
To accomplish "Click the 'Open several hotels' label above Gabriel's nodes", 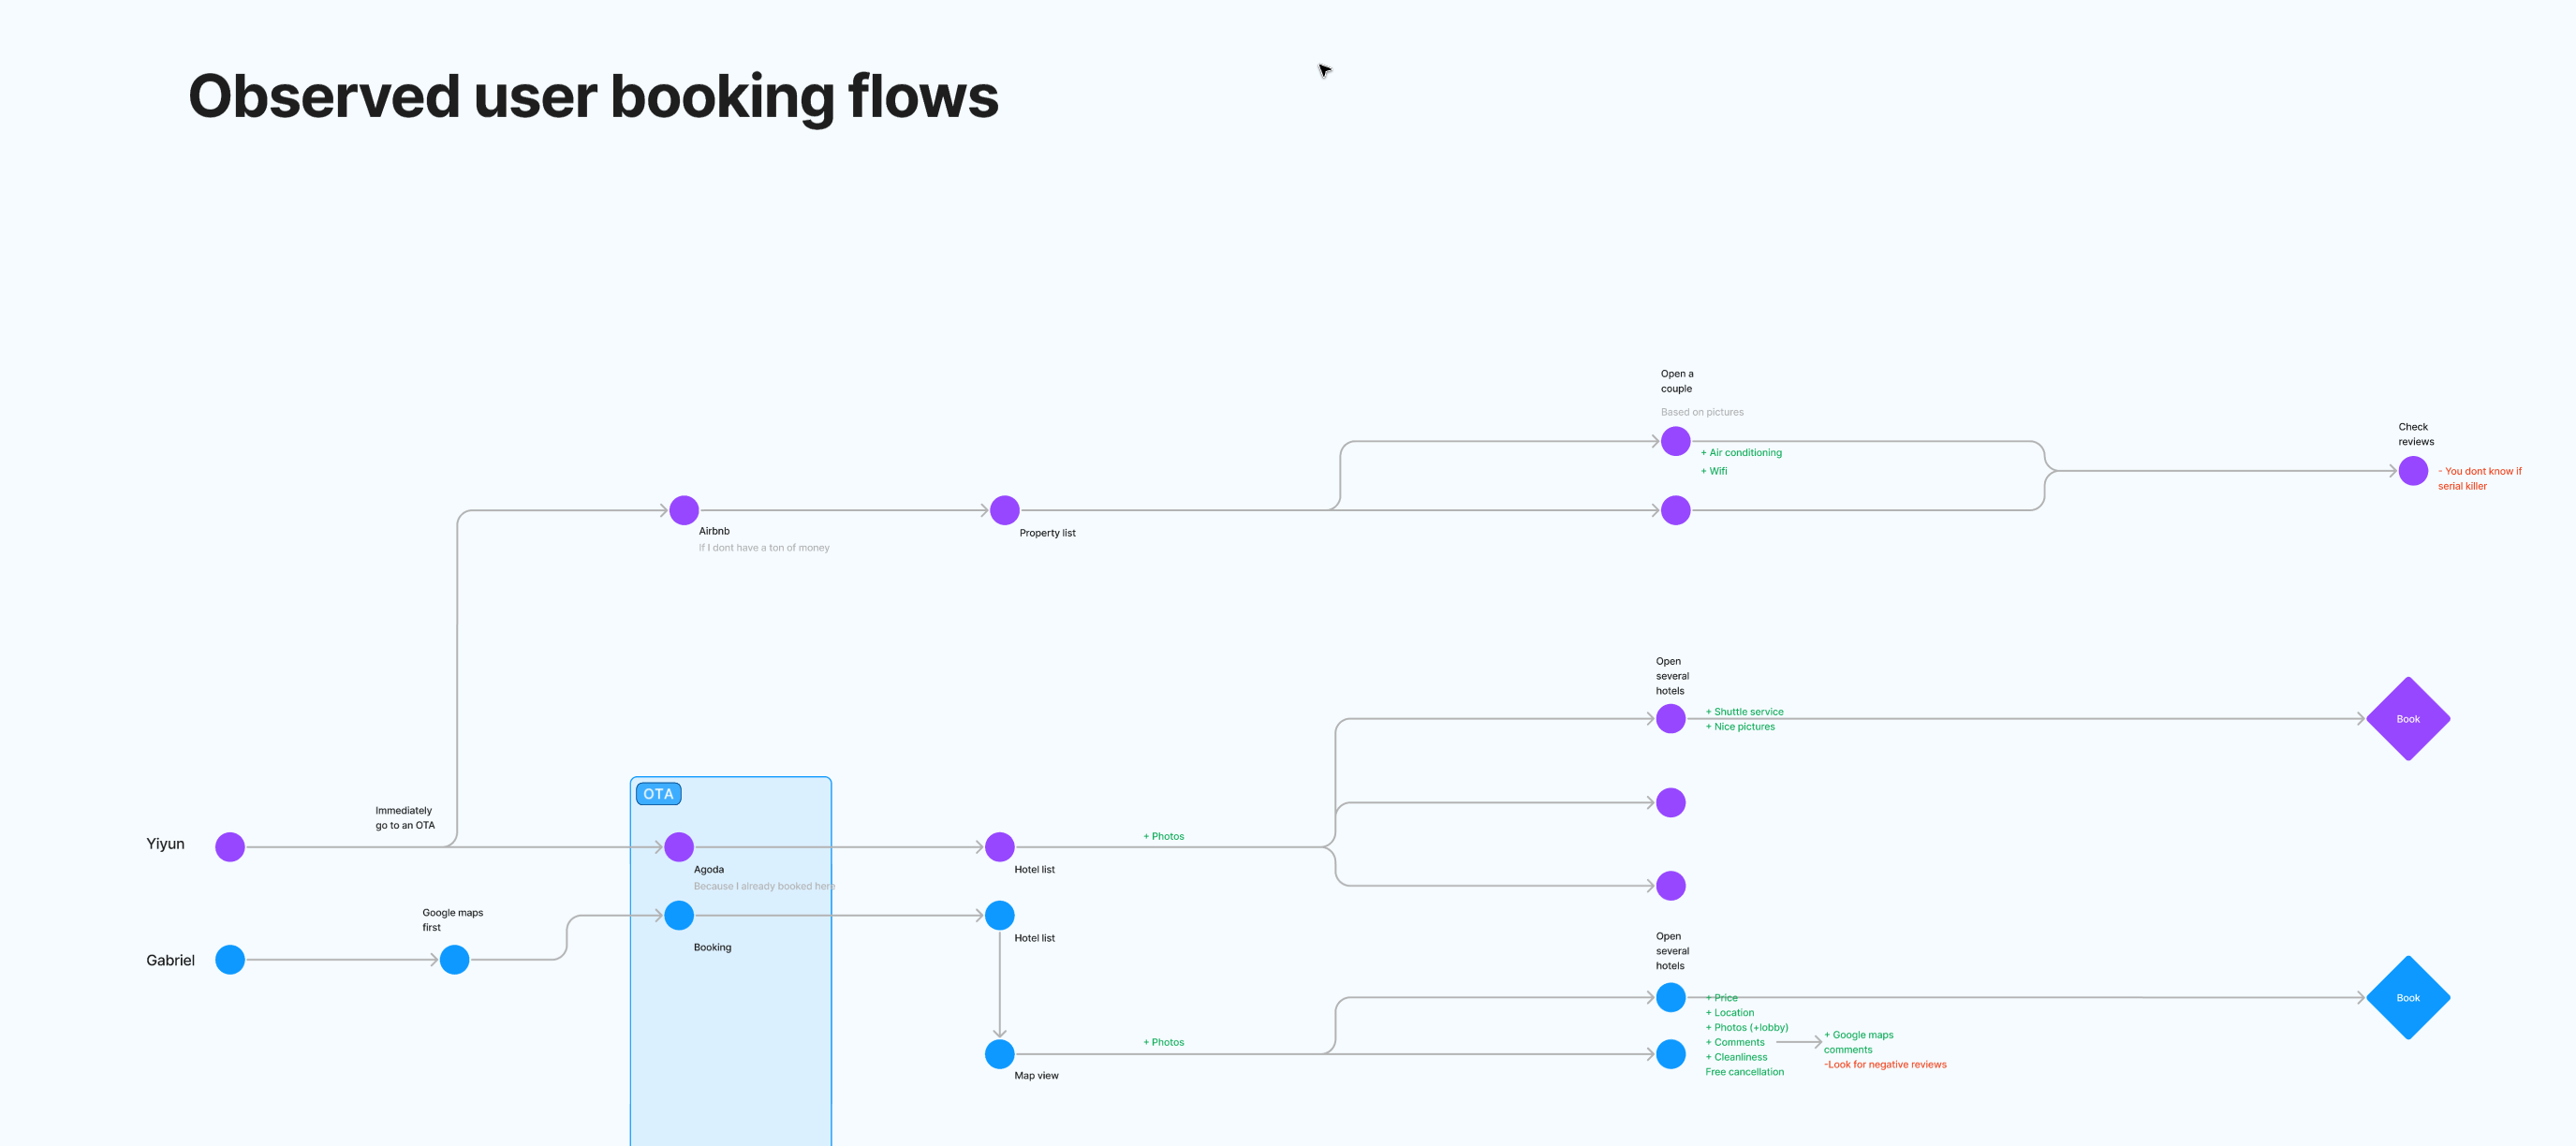I will tap(1669, 950).
